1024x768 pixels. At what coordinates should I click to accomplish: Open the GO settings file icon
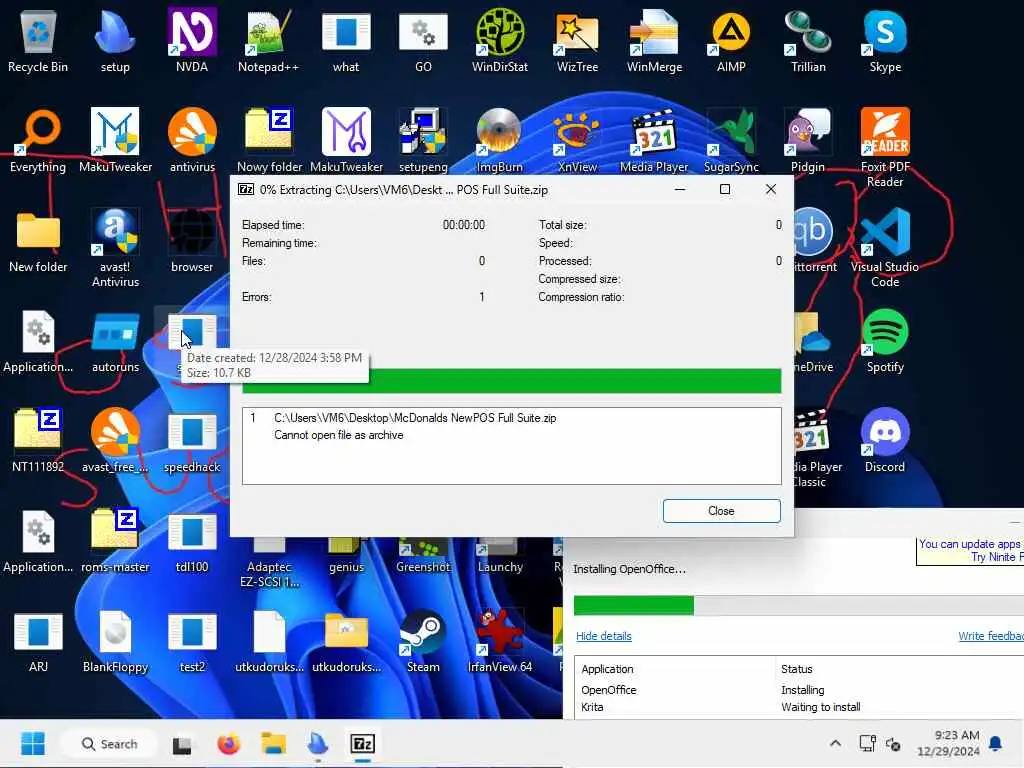[423, 40]
